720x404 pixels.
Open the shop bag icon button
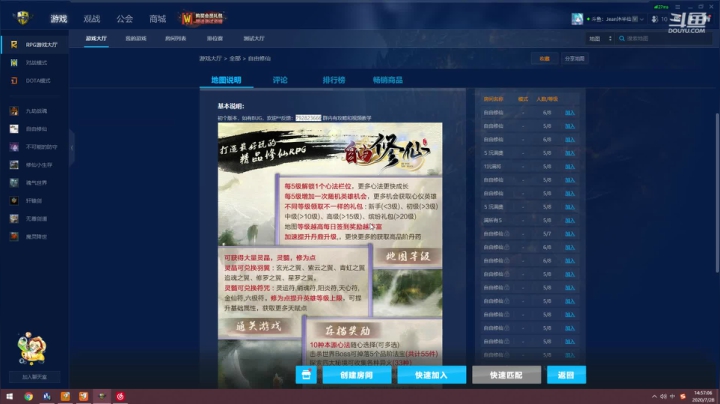[306, 375]
